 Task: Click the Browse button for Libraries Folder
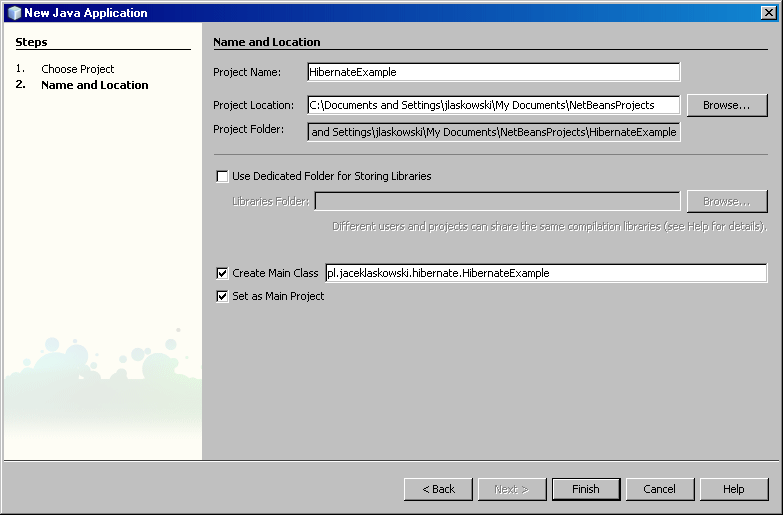pyautogui.click(x=727, y=201)
